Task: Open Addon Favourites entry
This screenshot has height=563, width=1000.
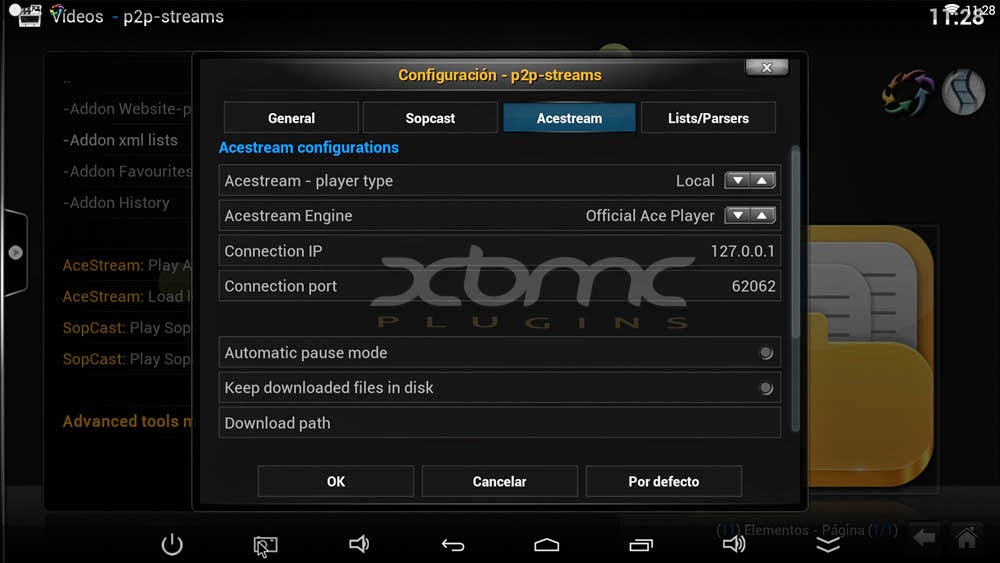Action: pos(128,171)
